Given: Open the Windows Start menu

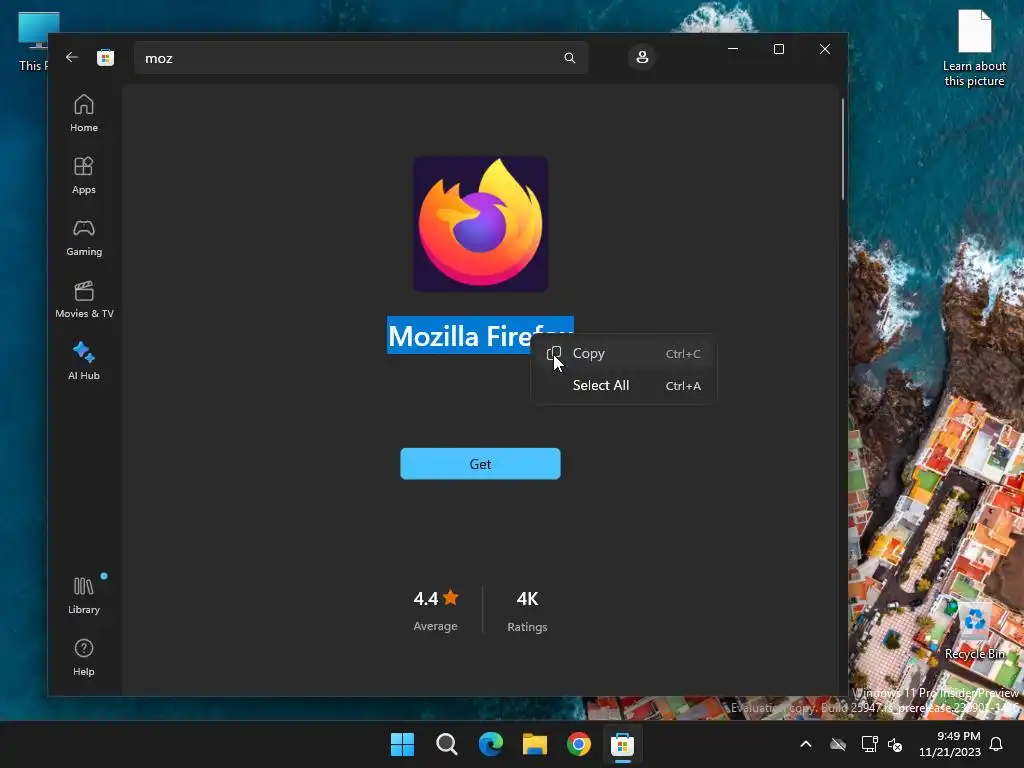Looking at the screenshot, I should point(402,744).
